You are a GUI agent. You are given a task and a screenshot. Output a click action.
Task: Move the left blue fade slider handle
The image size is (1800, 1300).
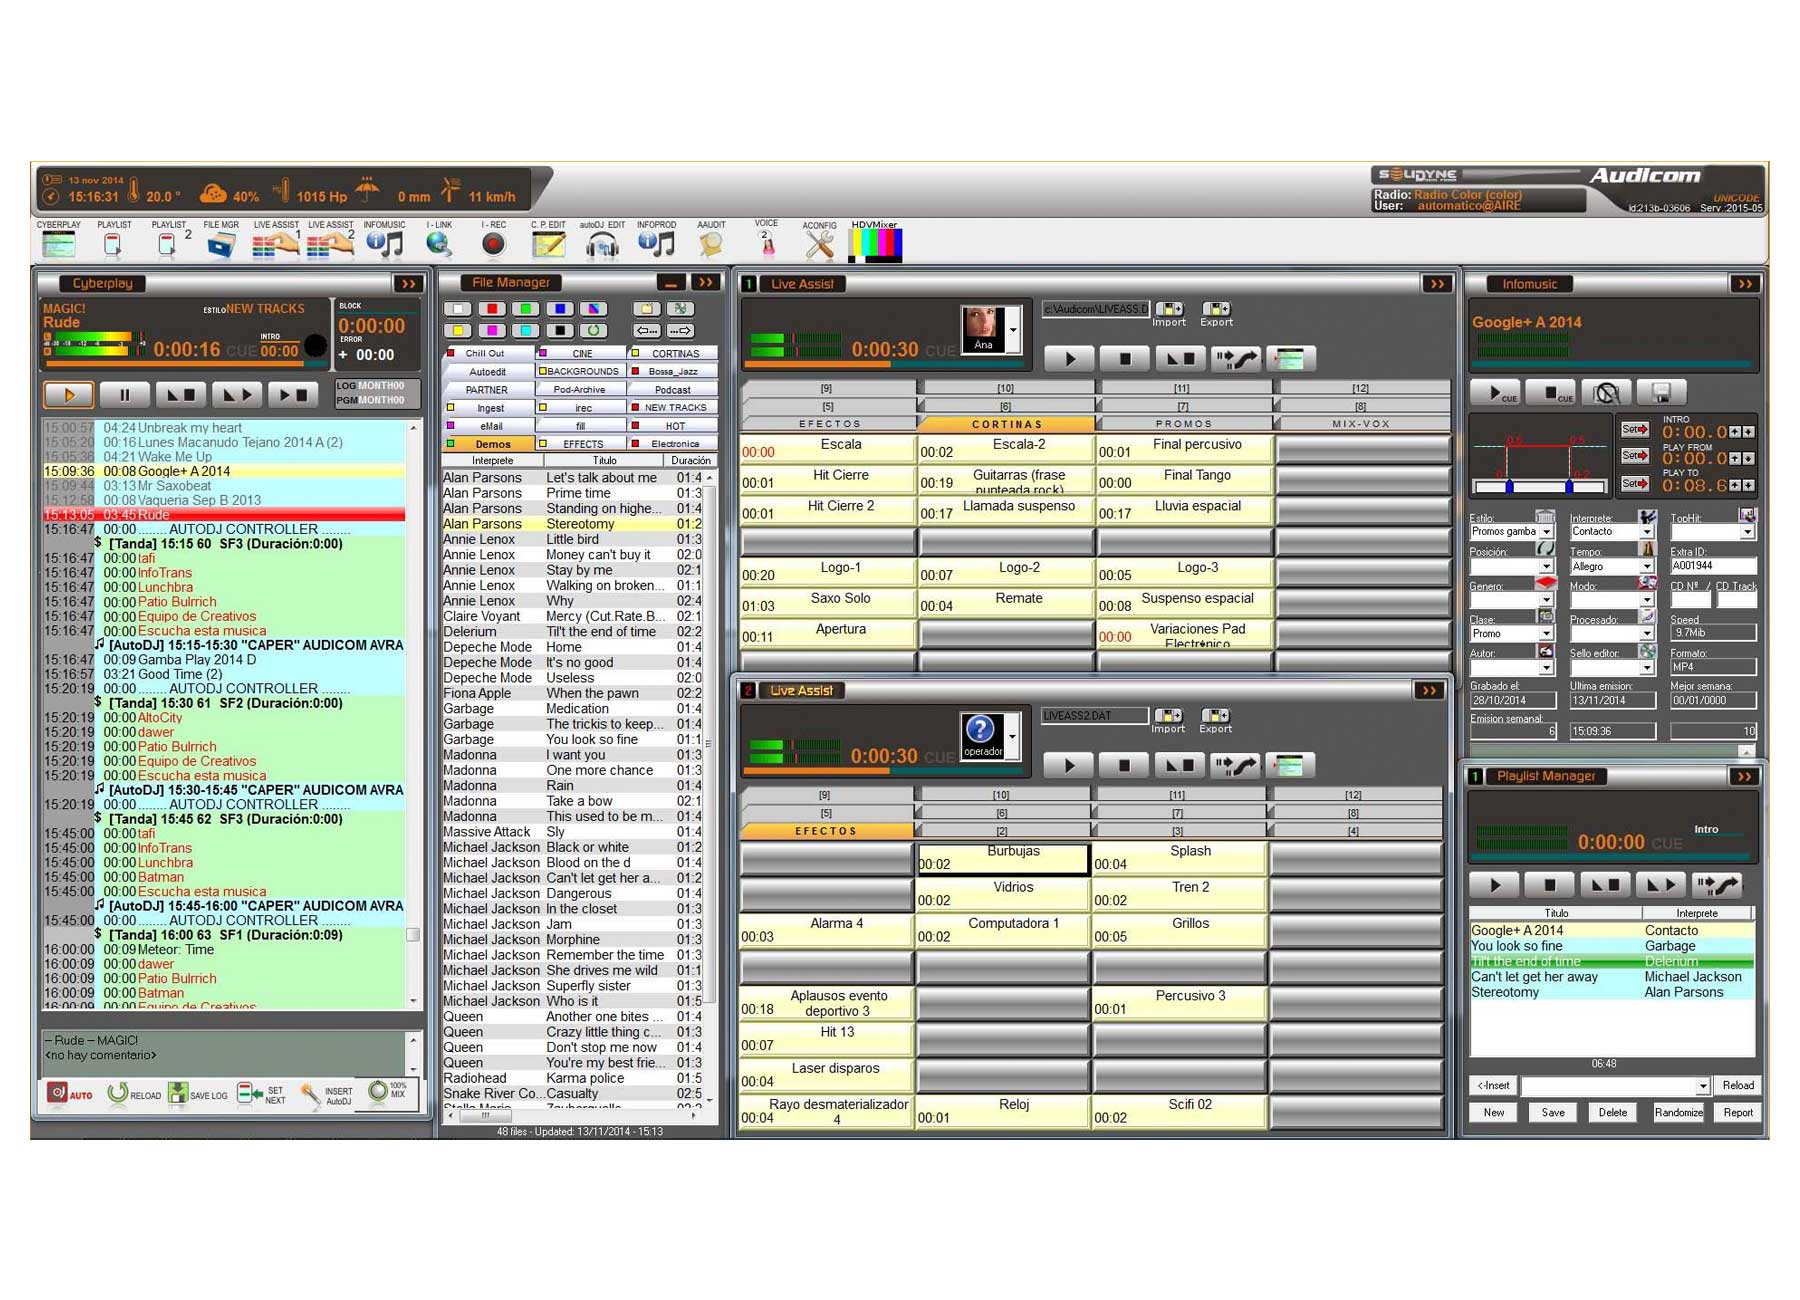click(1509, 487)
